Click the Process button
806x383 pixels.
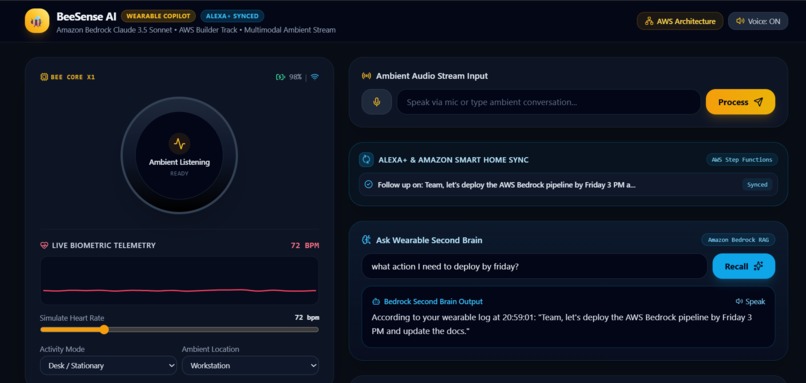tap(740, 102)
